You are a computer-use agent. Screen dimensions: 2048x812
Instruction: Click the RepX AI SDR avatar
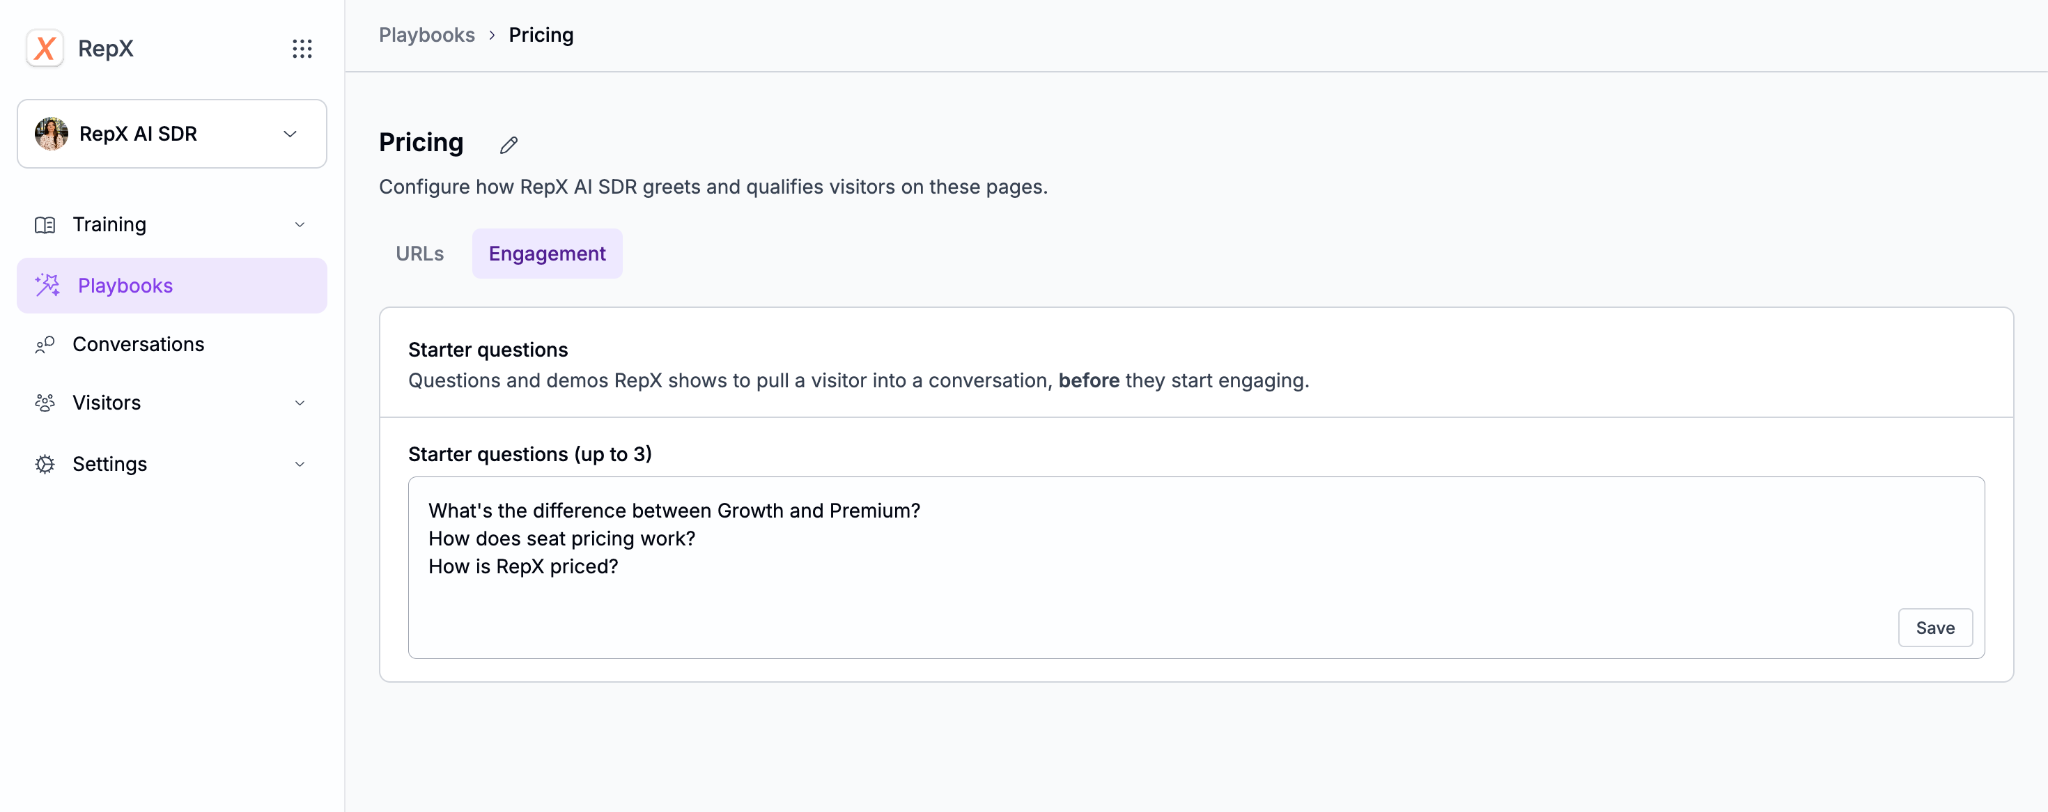[52, 134]
